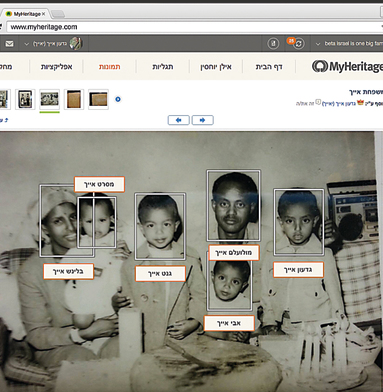Click the blue play arrow beside thumbnails

[118, 99]
